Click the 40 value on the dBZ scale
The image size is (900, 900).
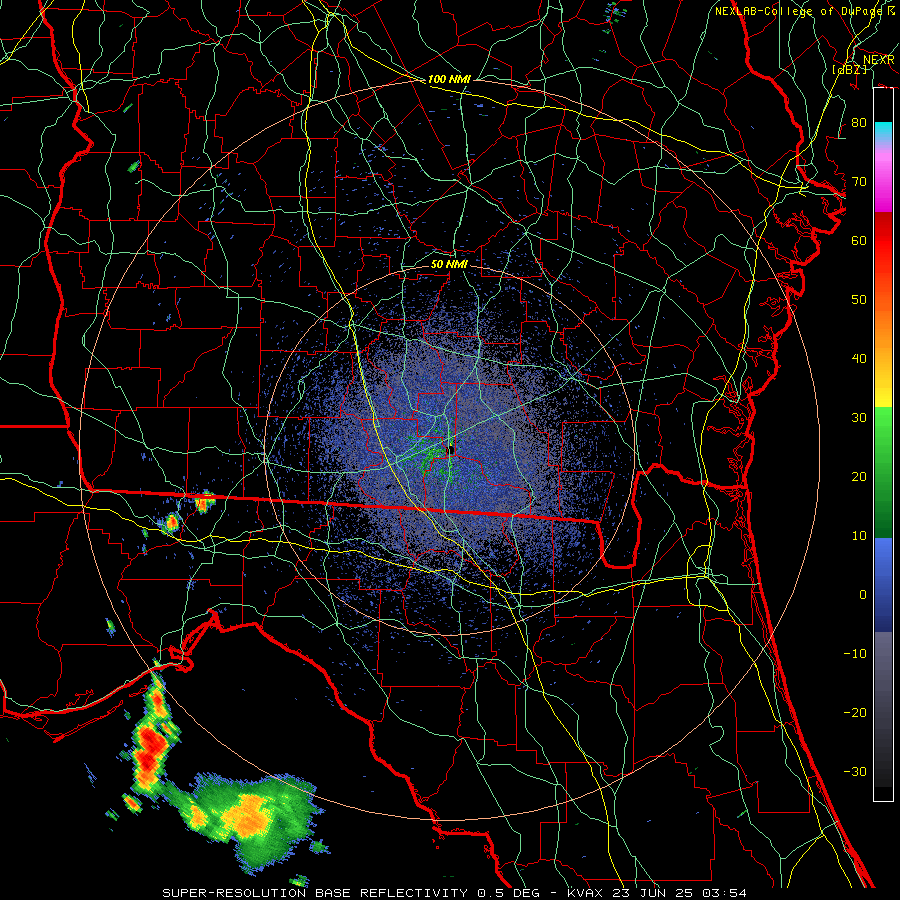coord(859,359)
